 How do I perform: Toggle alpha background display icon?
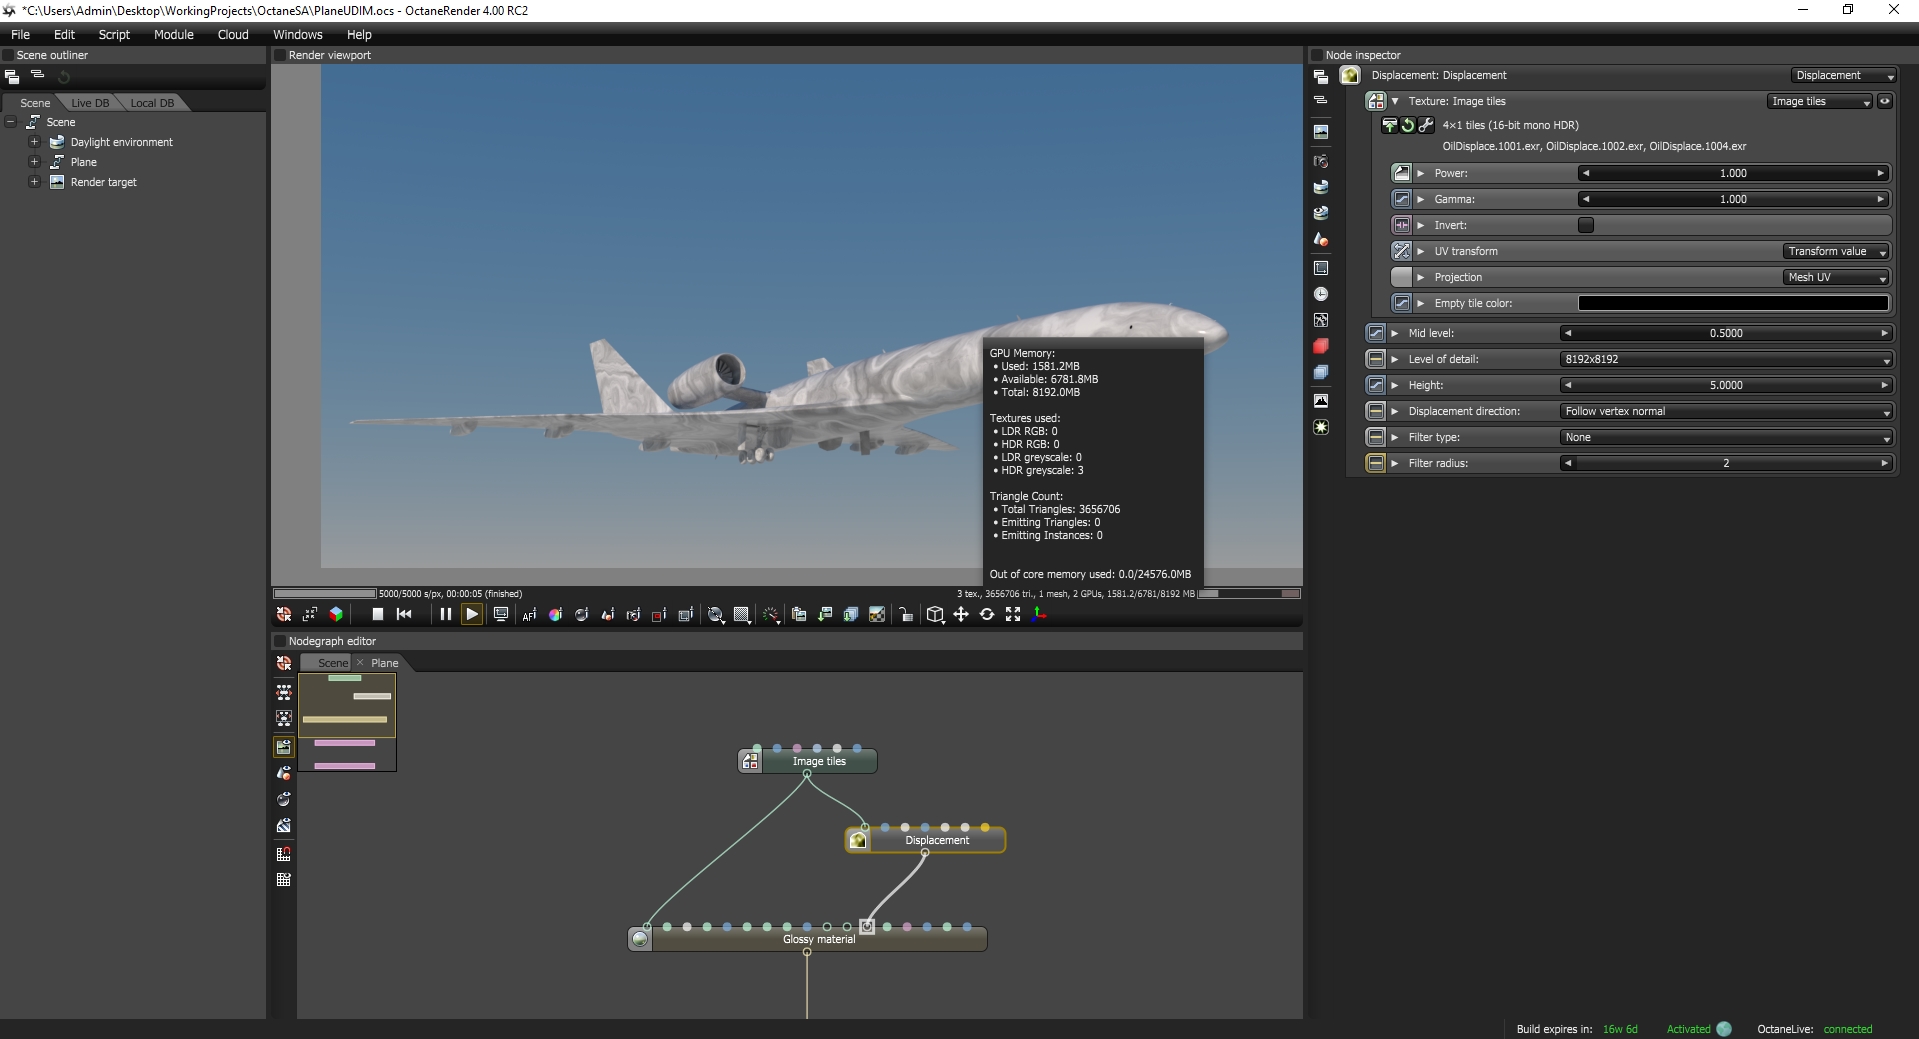877,614
